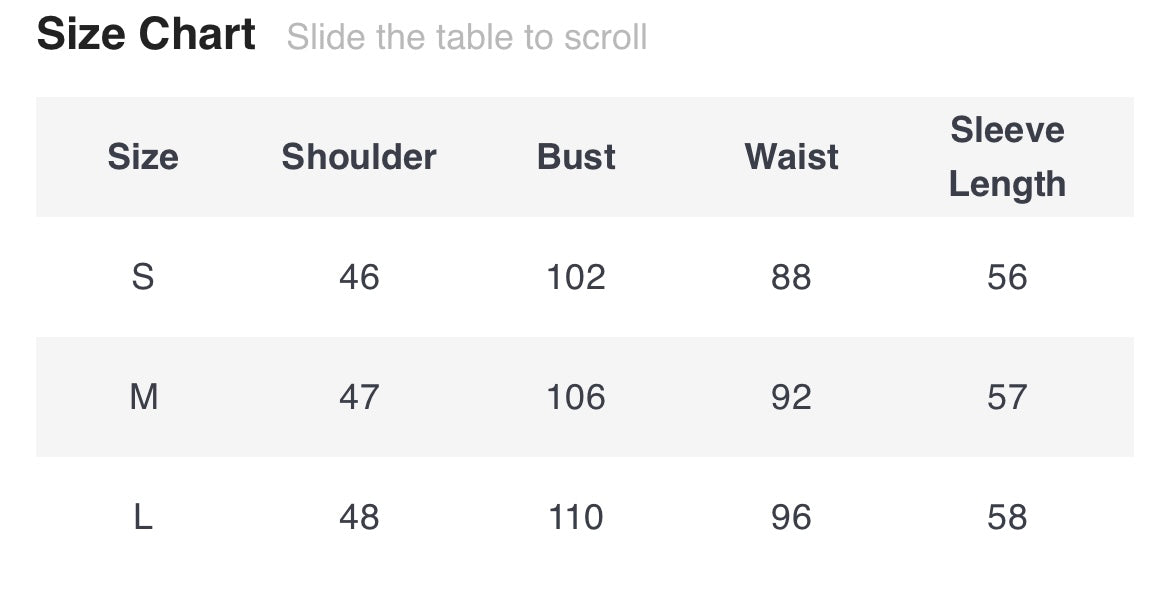Click bust value 106 for size M
This screenshot has height=590, width=1170.
coord(576,397)
